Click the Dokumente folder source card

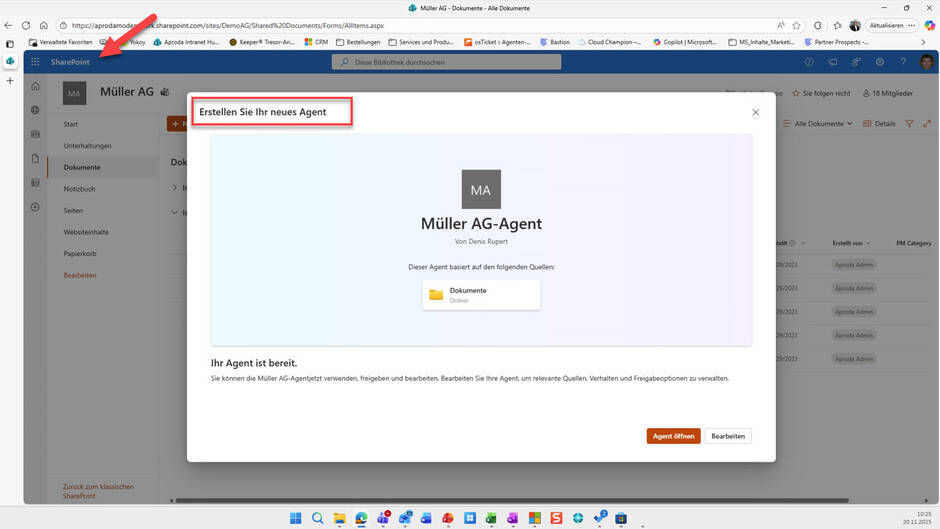point(481,294)
